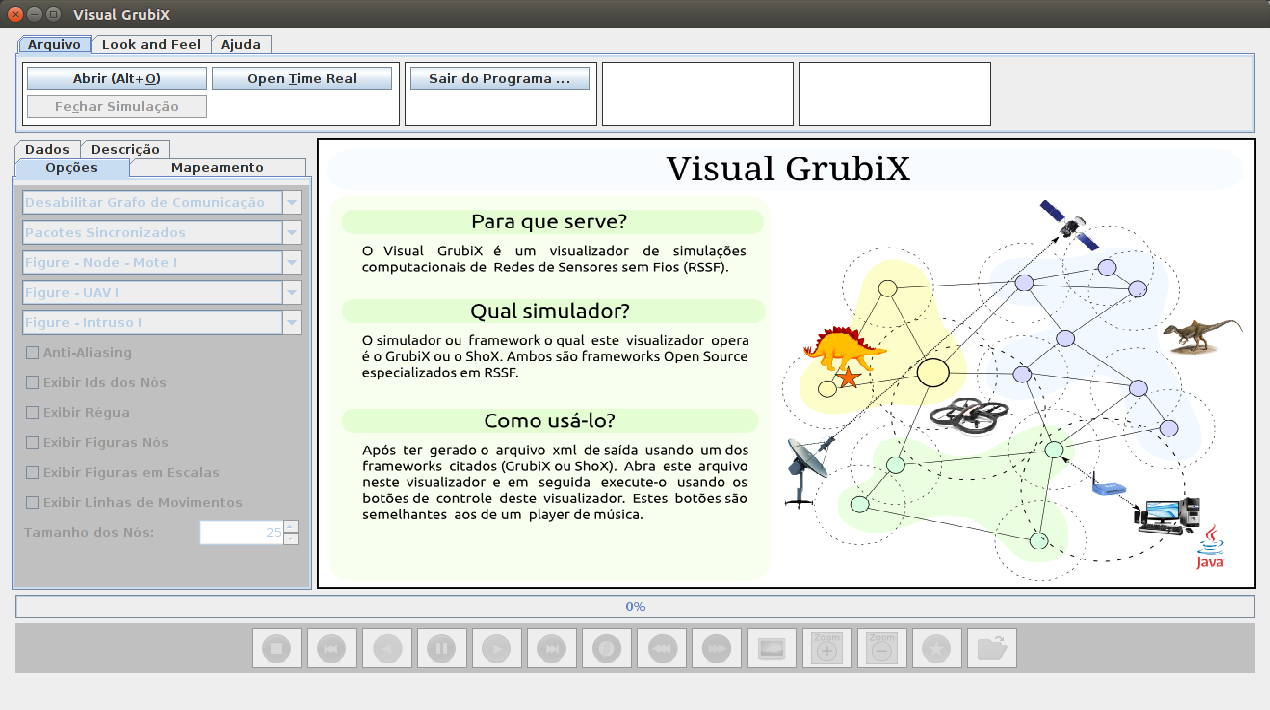Click the 0% simulation progress bar

(635, 607)
